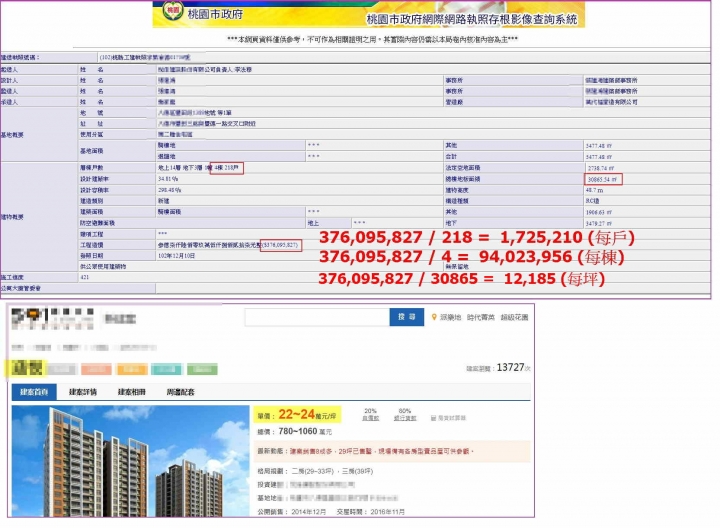The image size is (720, 528).
Task: Click the permit image query system banner title
Action: tap(472, 19)
